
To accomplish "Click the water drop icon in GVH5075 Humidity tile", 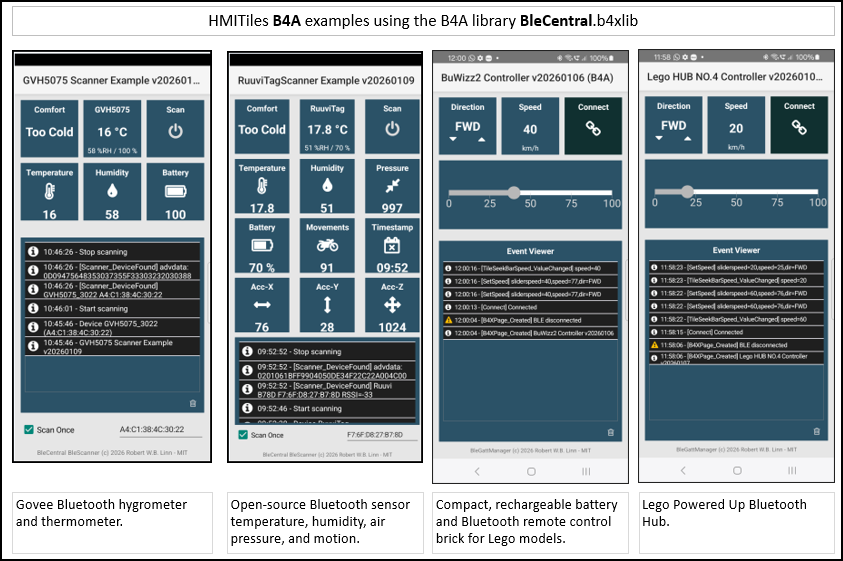I will click(112, 191).
